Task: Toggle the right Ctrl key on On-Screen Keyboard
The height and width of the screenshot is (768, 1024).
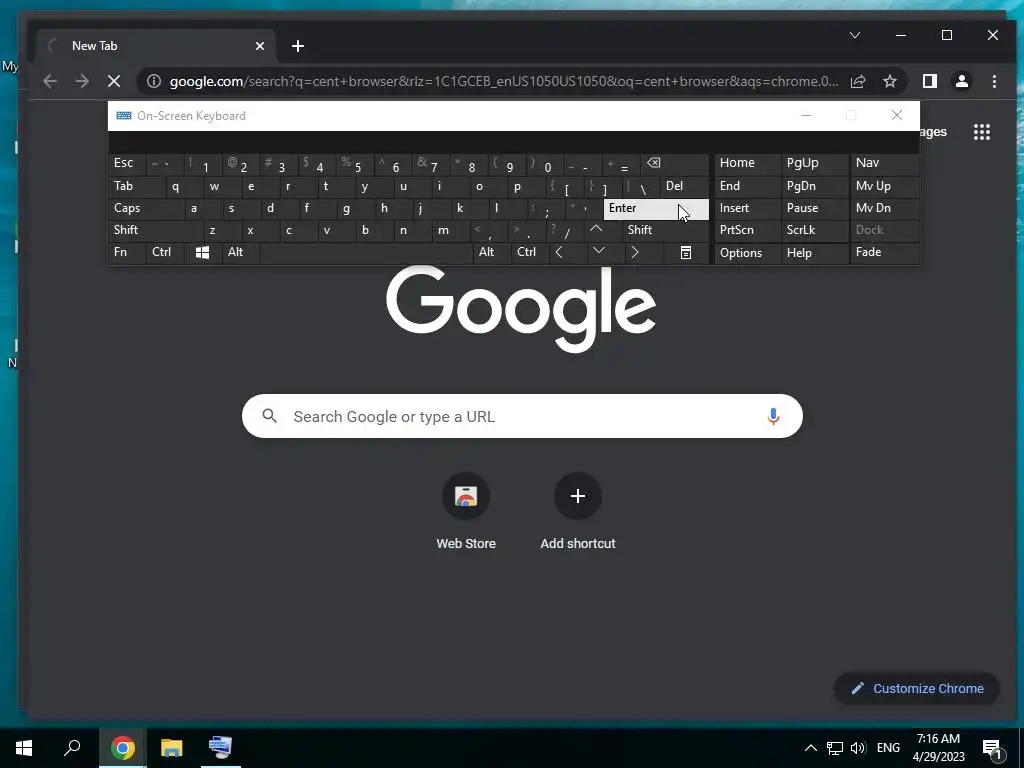Action: pyautogui.click(x=530, y=253)
